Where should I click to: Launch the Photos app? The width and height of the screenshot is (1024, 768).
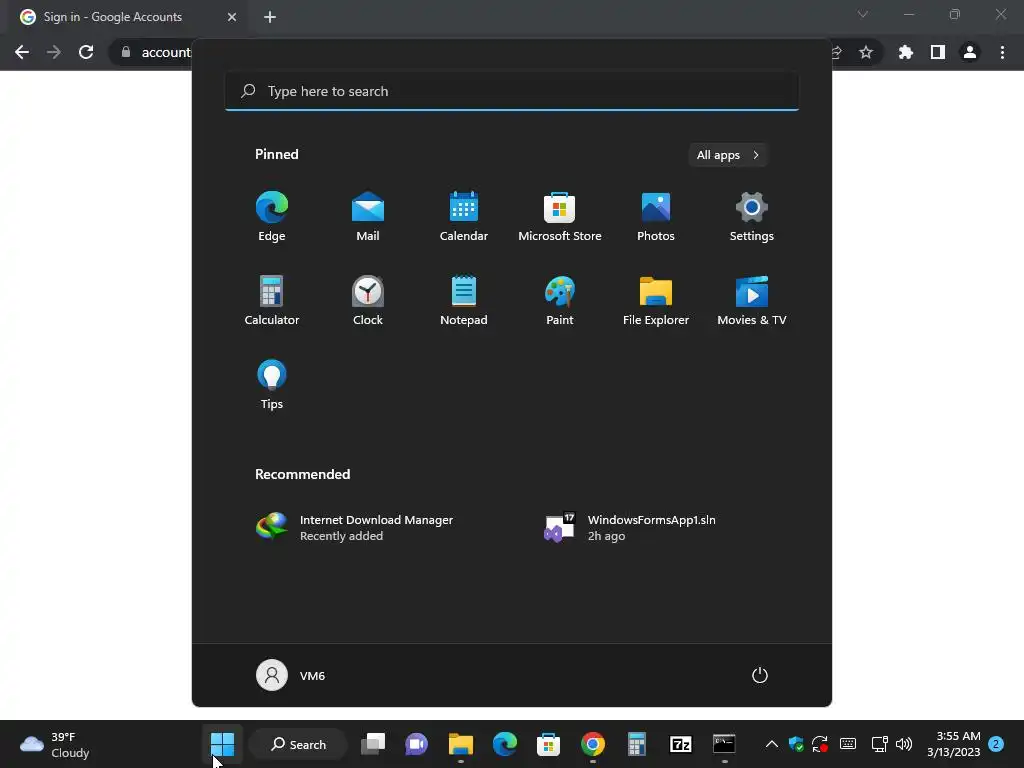pos(656,217)
